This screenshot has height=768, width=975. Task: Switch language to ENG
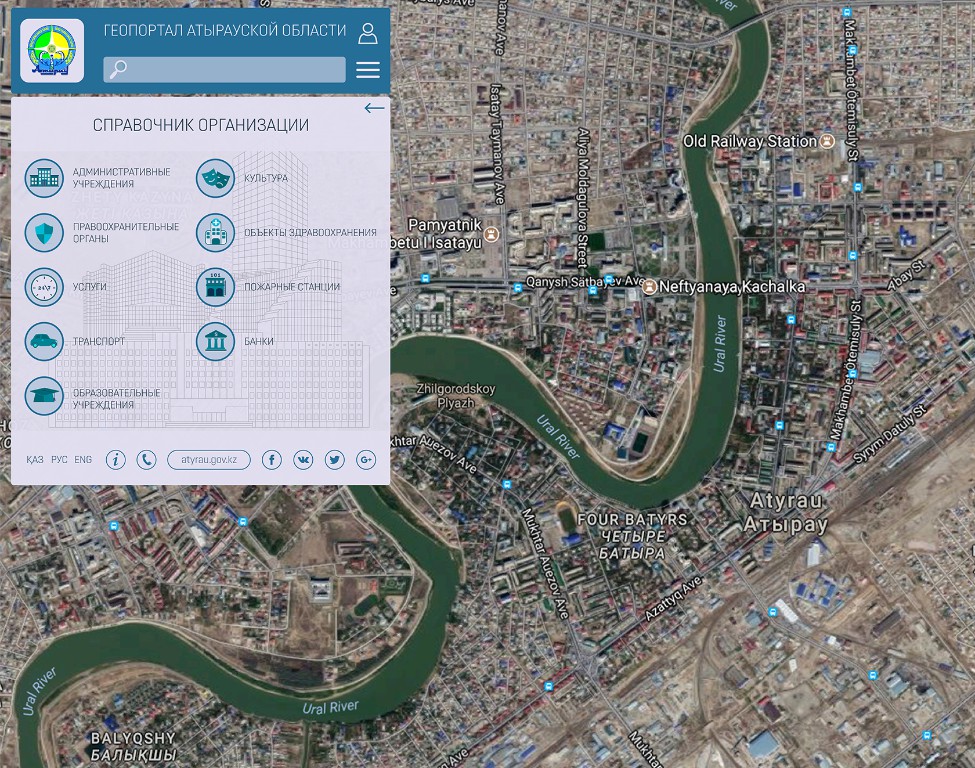coord(83,460)
